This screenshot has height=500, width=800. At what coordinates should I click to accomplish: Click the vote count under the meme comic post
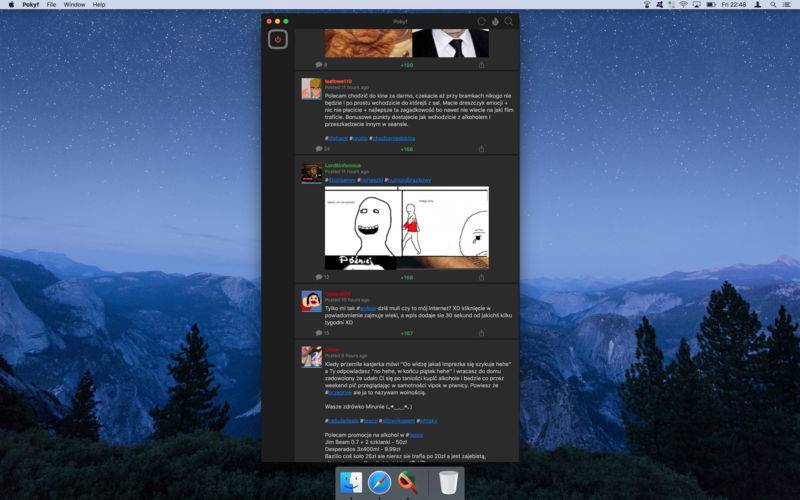pyautogui.click(x=407, y=278)
